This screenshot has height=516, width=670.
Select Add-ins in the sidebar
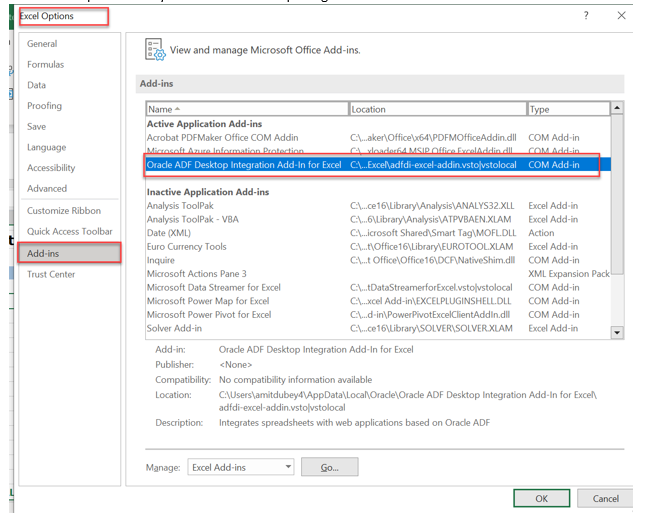69,253
